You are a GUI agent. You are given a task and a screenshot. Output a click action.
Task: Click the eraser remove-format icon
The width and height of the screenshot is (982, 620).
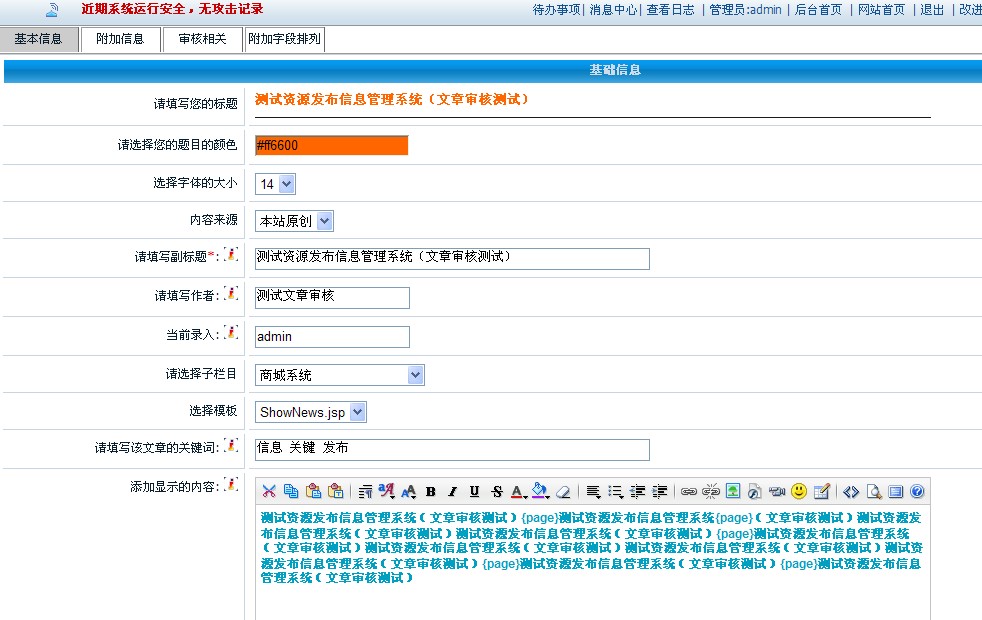click(x=563, y=492)
